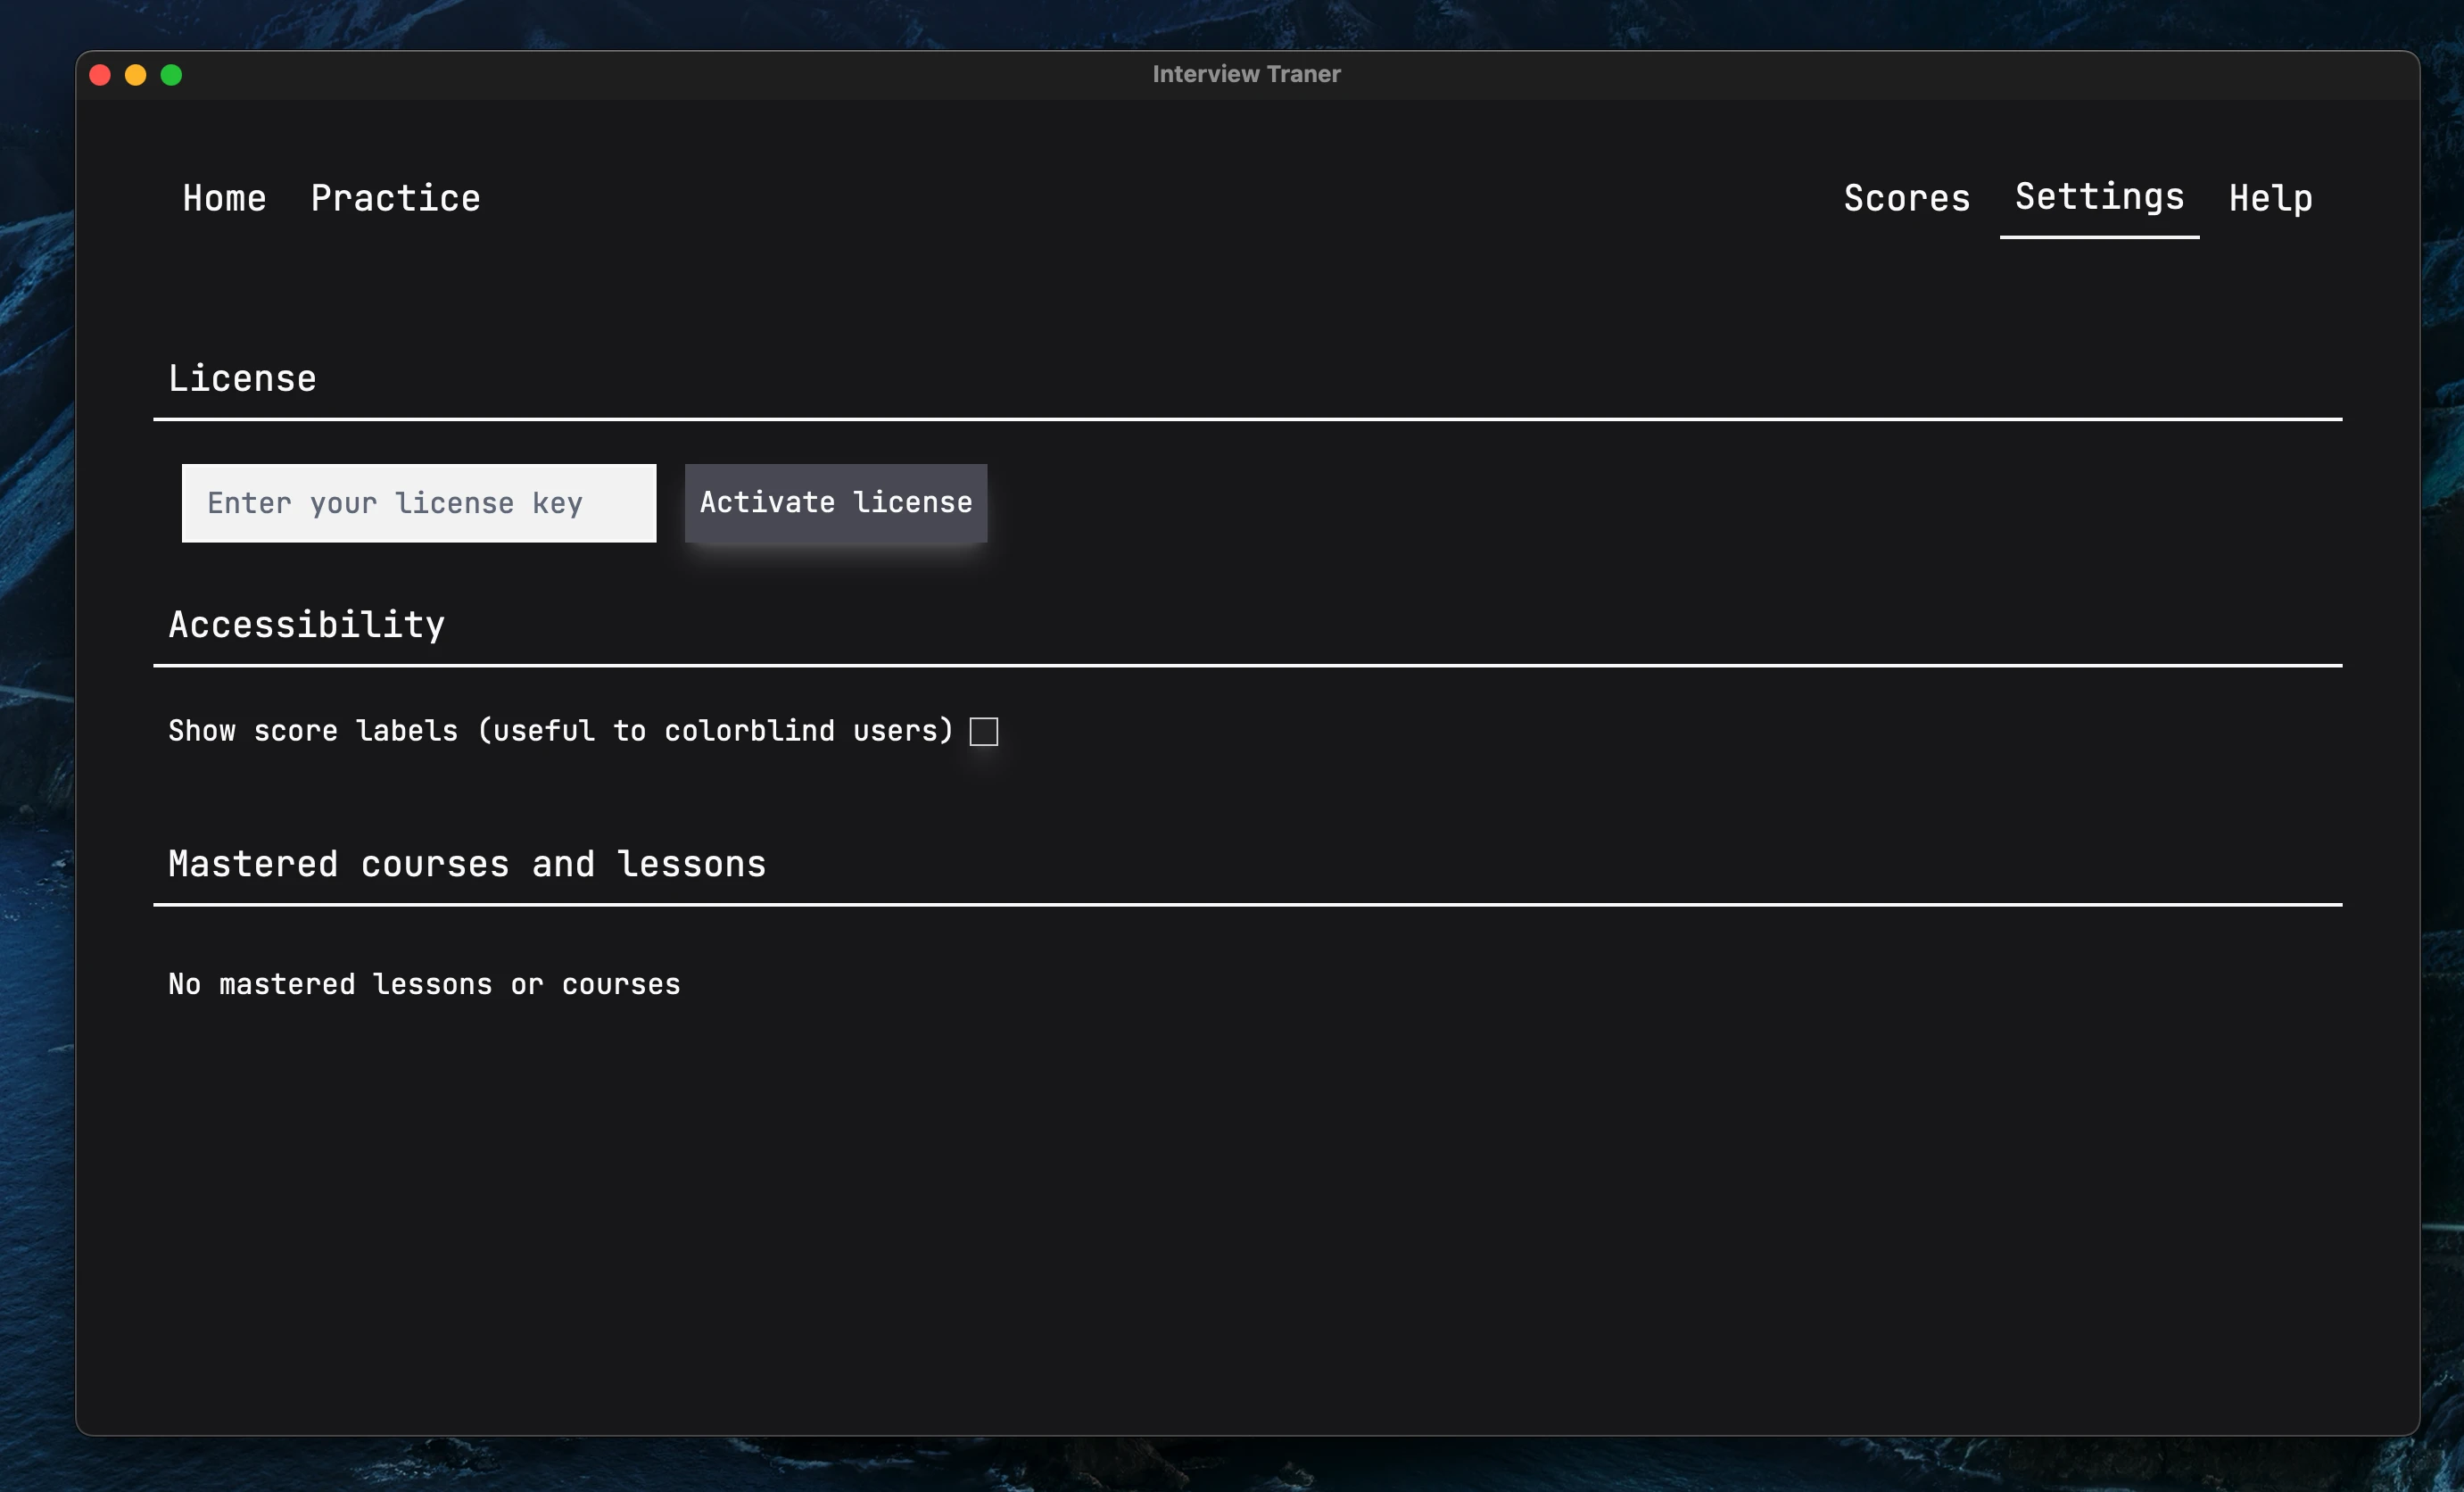Click the red close window button
Viewport: 2464px width, 1492px height.
100,74
